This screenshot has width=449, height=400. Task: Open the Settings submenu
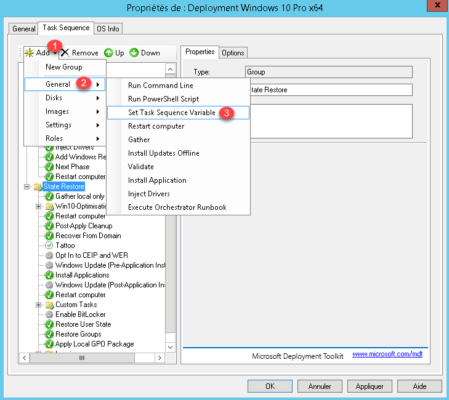65,125
